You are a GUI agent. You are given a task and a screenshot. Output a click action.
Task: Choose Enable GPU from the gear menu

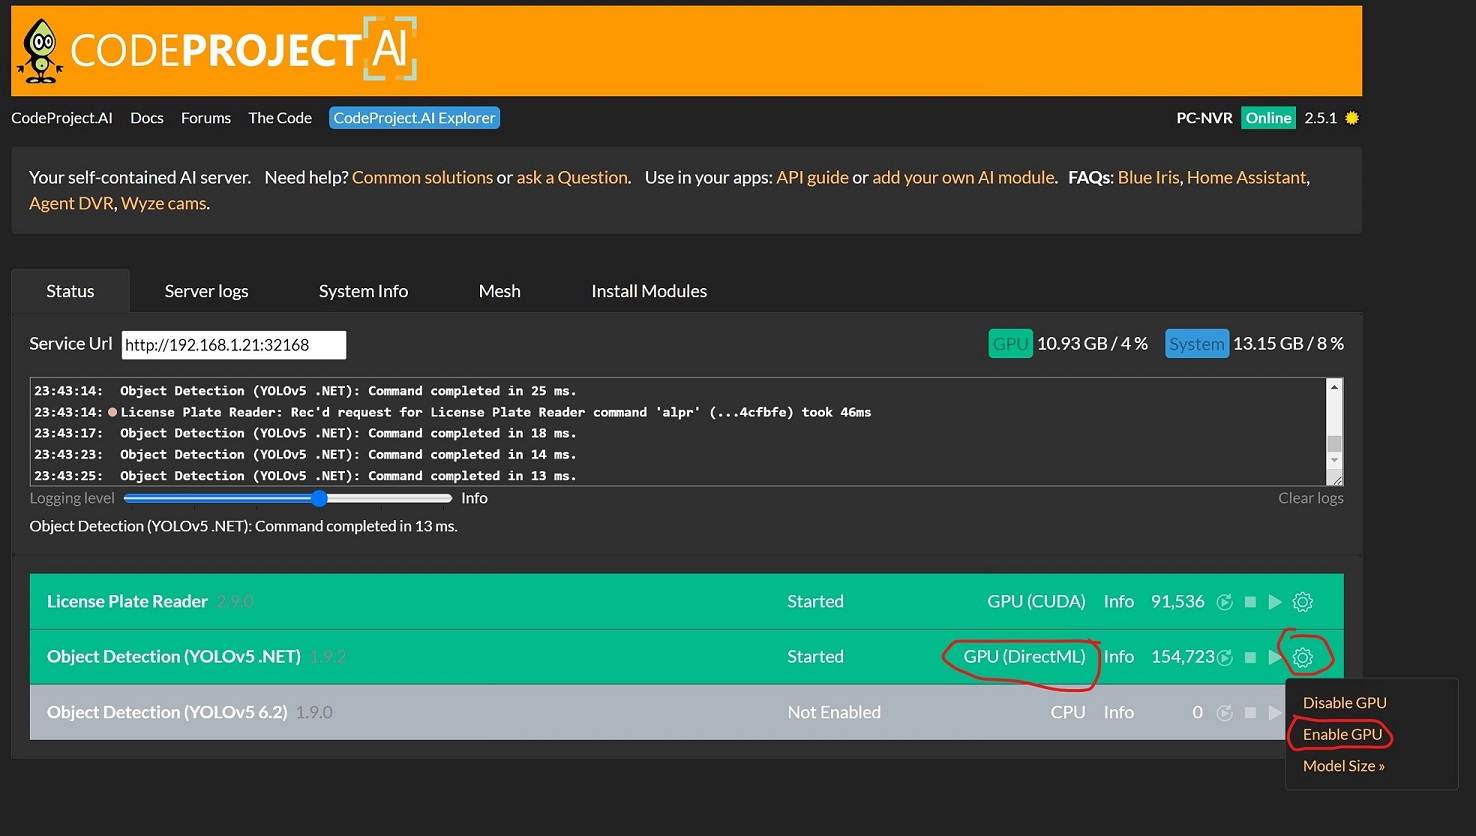tap(1342, 734)
